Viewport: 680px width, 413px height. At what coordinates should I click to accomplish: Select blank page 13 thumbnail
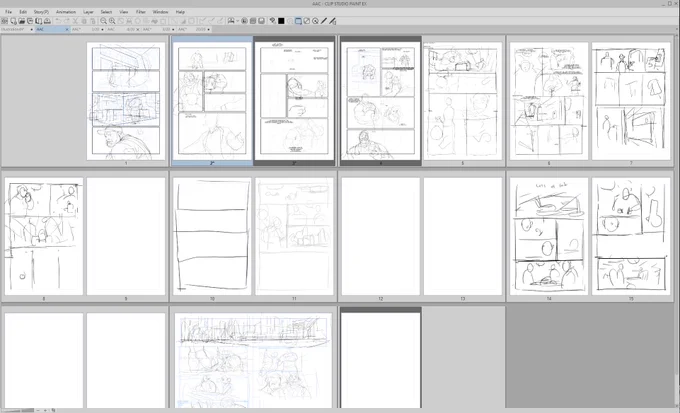[x=463, y=236]
